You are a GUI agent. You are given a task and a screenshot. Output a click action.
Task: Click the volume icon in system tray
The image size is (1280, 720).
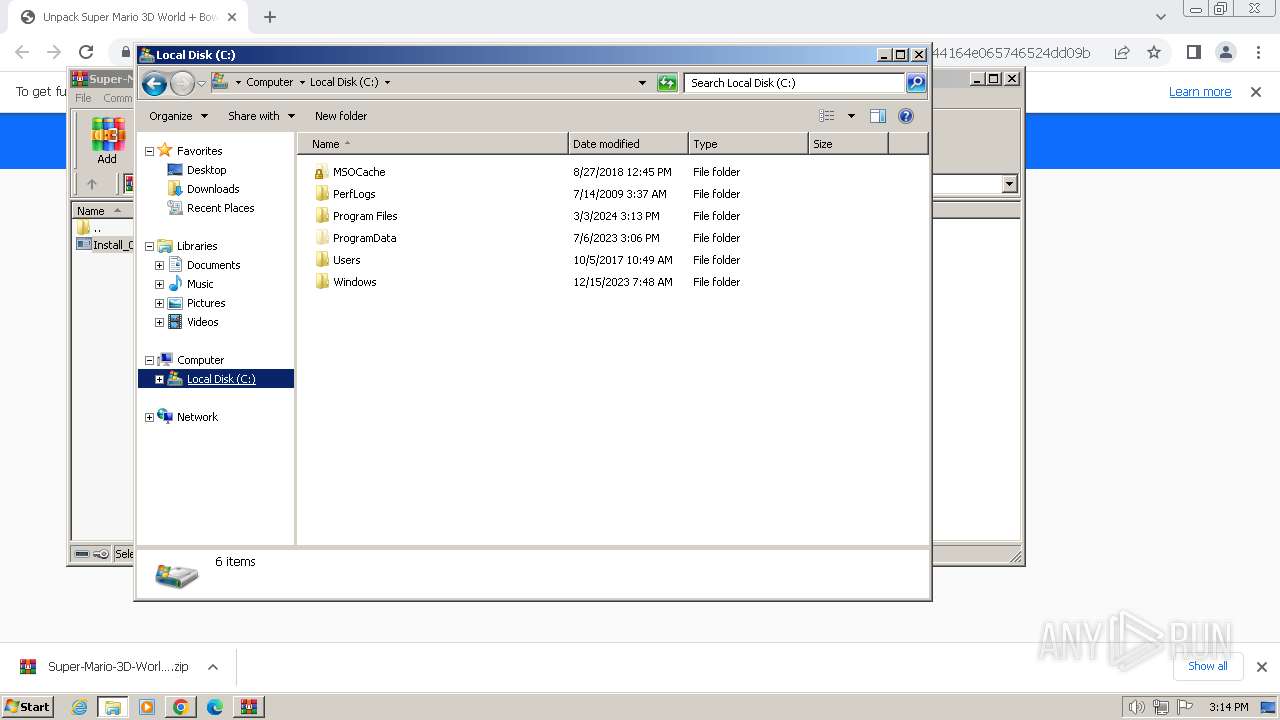(1136, 707)
